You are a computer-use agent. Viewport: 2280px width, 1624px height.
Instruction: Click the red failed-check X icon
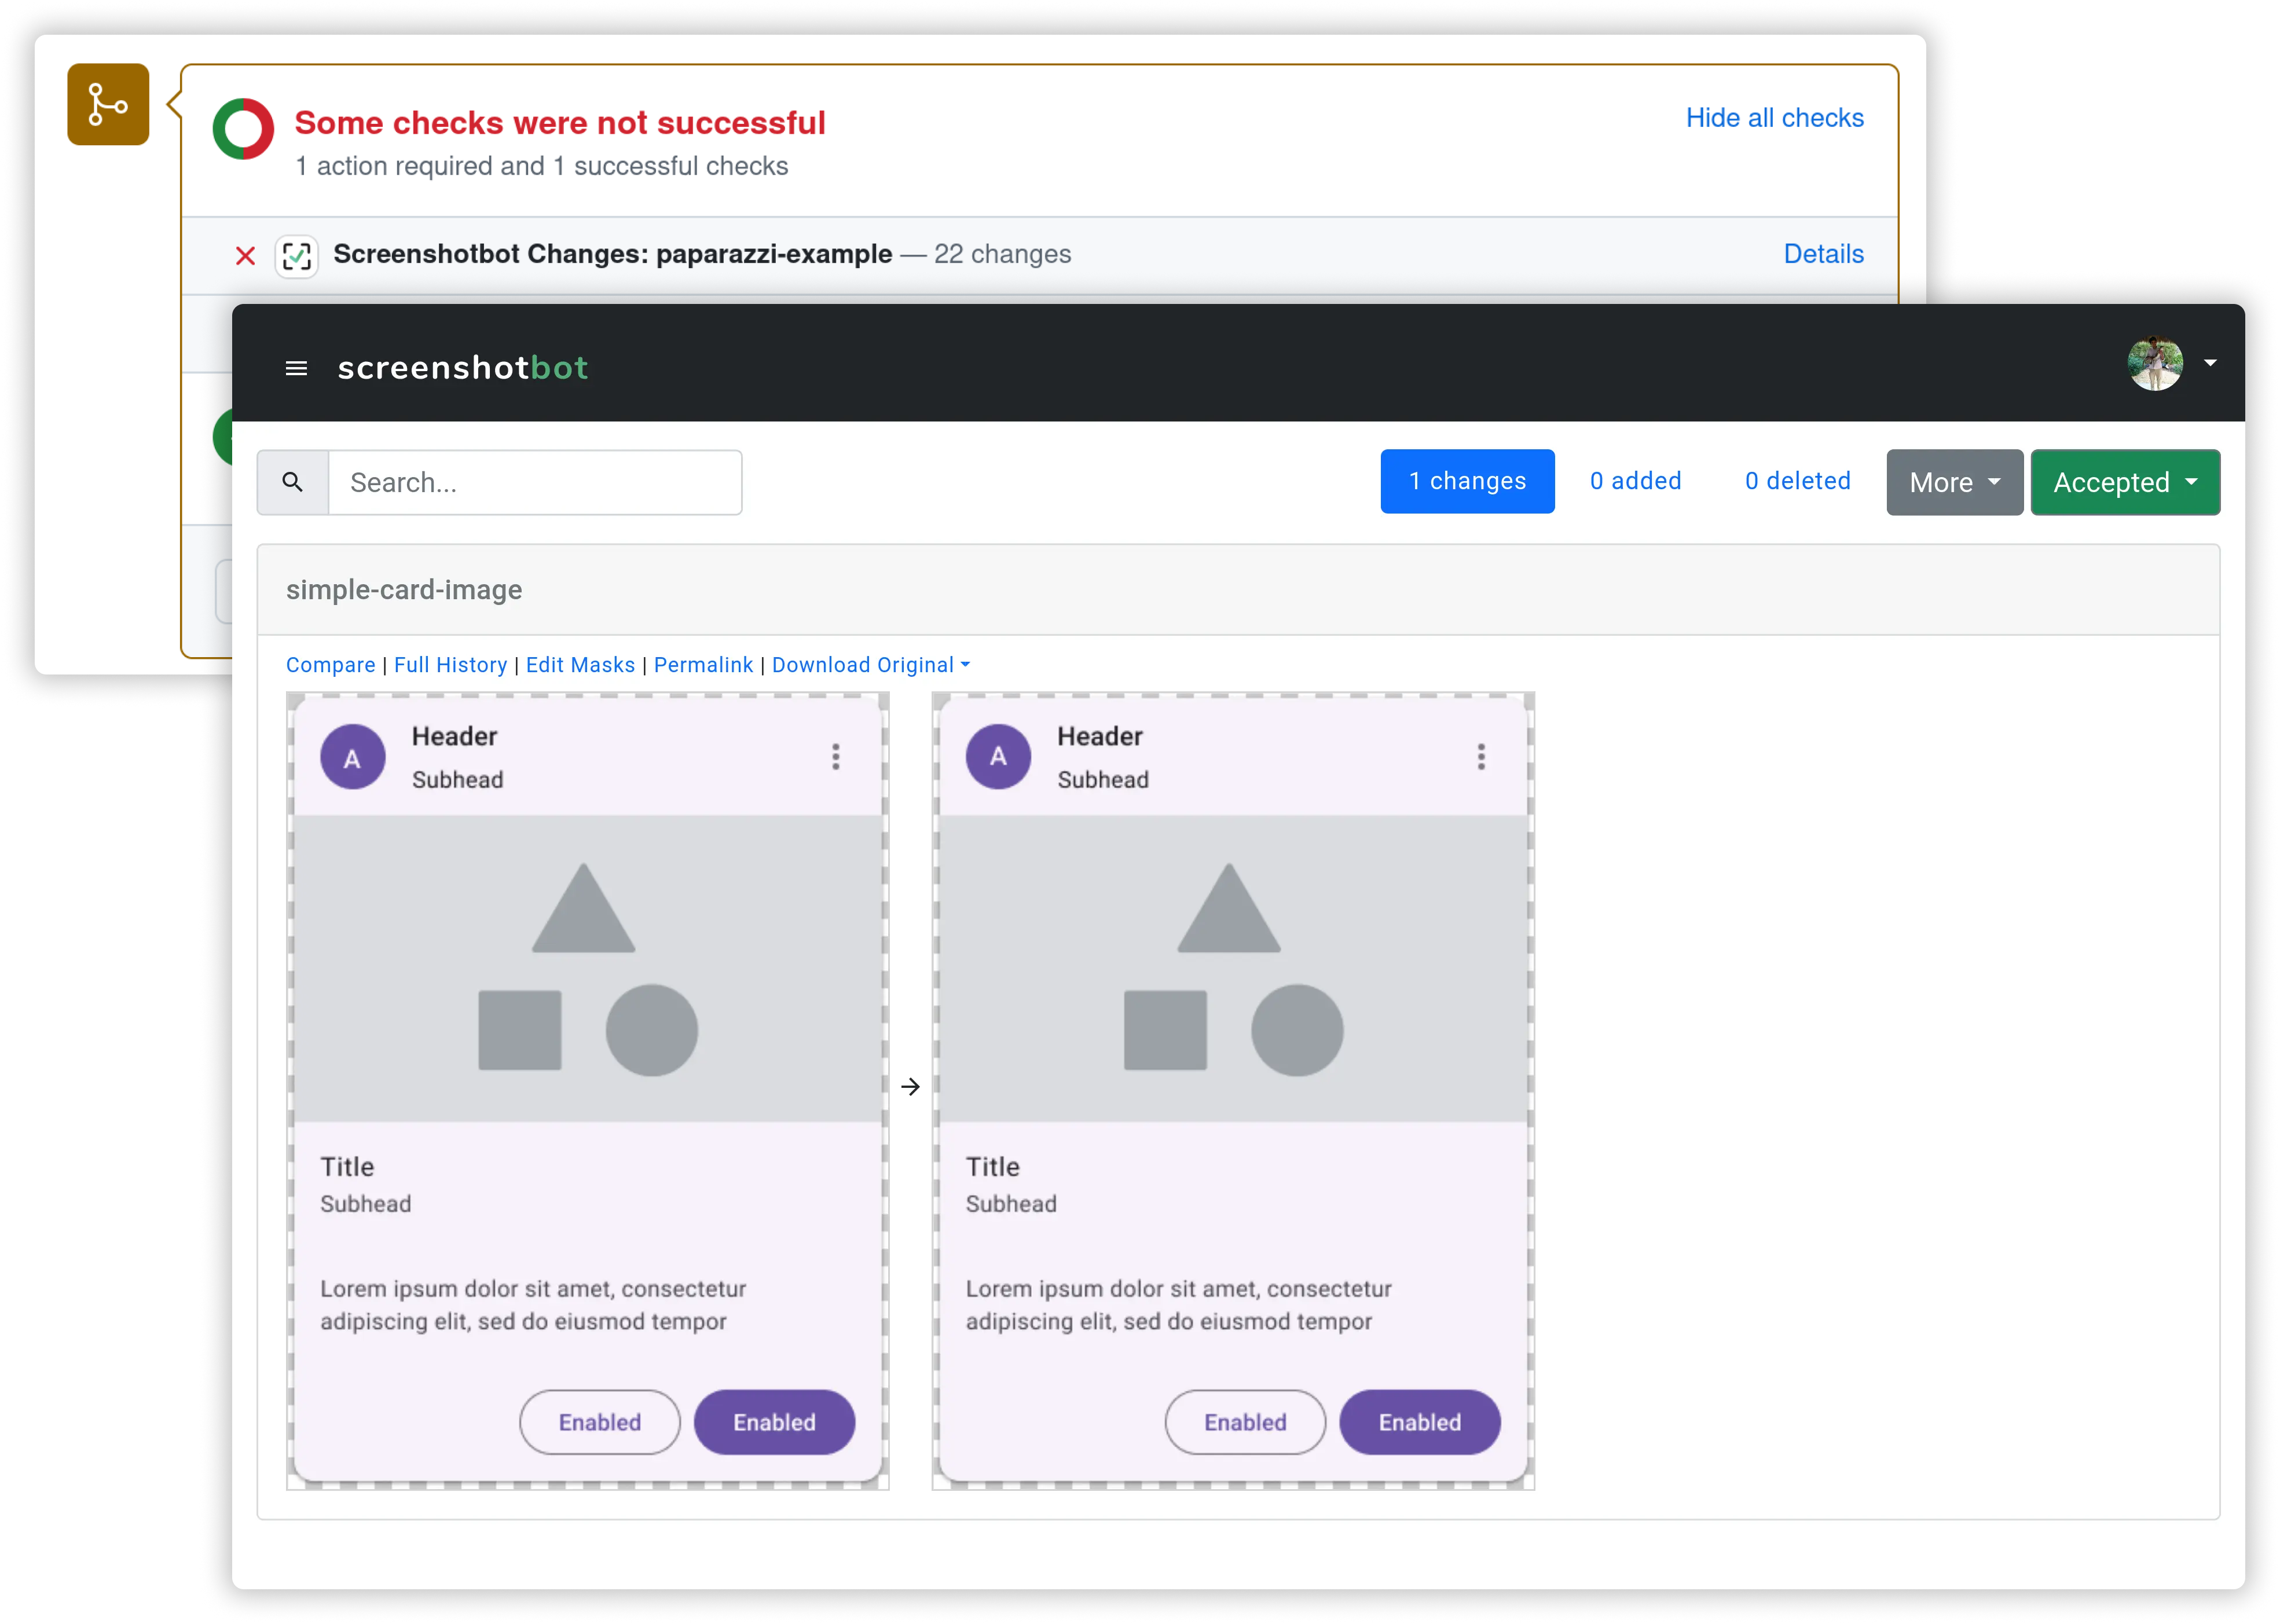tap(245, 256)
